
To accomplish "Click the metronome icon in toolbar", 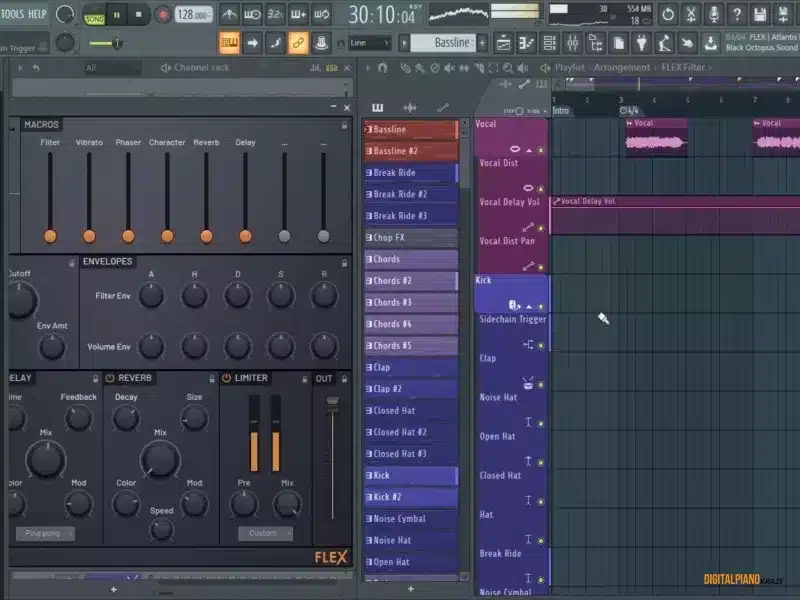I will [x=229, y=15].
